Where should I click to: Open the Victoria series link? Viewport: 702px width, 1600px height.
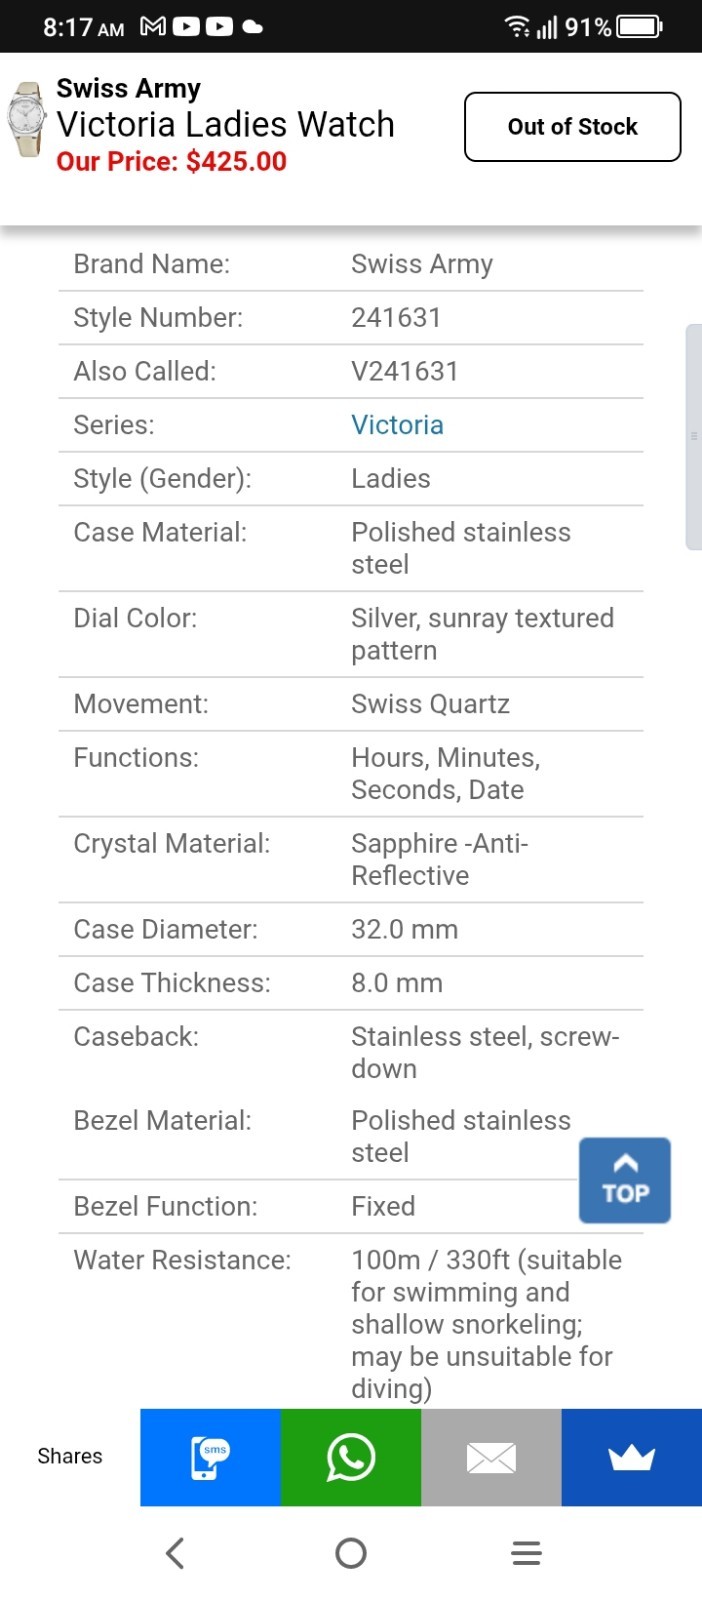pos(397,425)
